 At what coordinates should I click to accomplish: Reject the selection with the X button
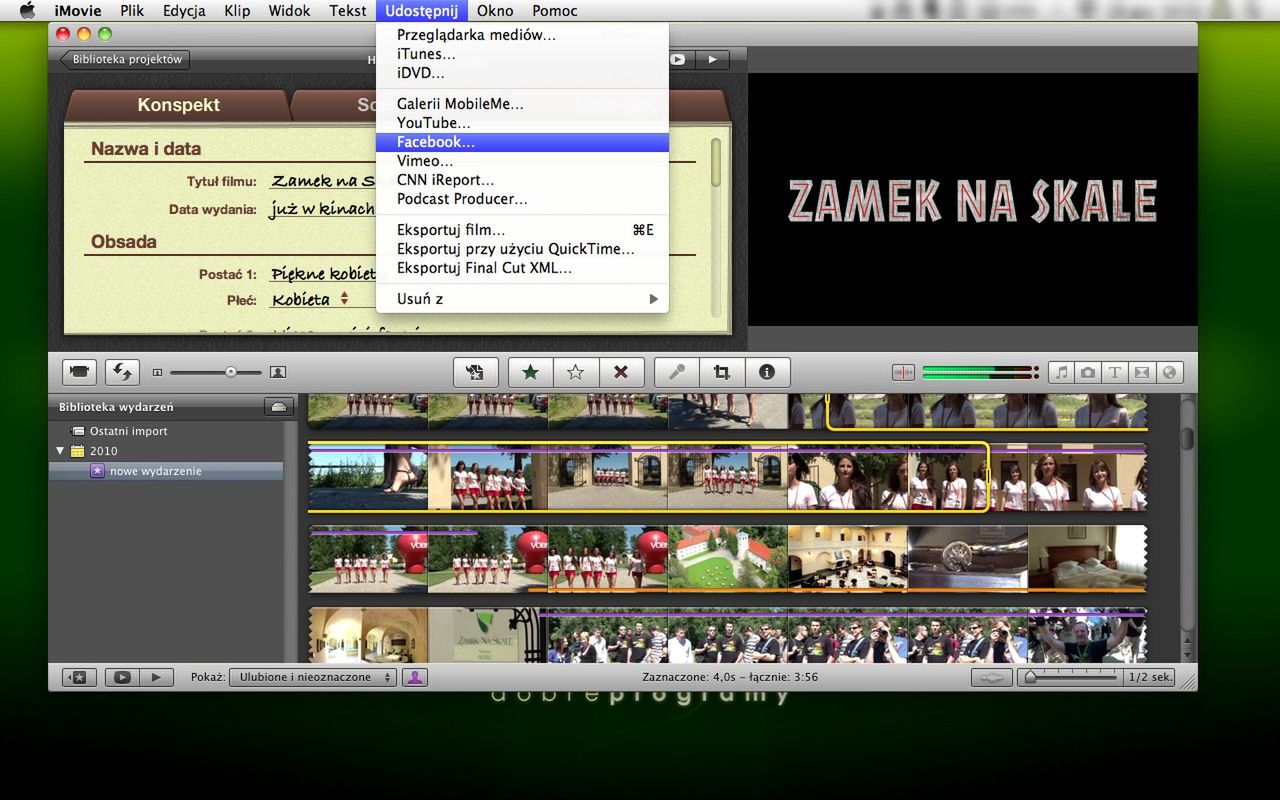click(620, 372)
